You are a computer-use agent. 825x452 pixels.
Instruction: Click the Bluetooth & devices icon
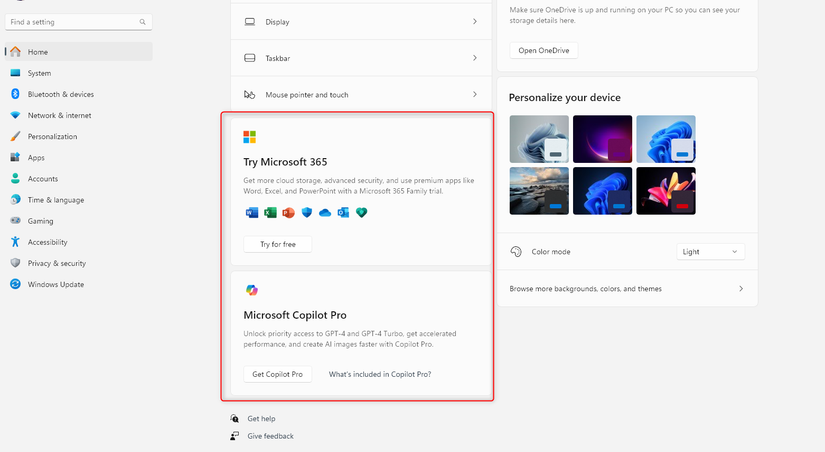15,94
